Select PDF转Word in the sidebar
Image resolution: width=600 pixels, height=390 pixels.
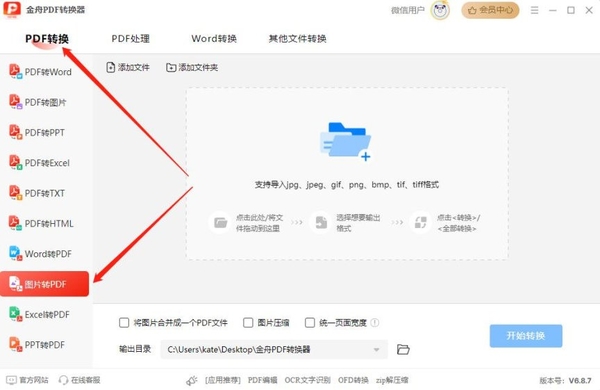click(41, 72)
